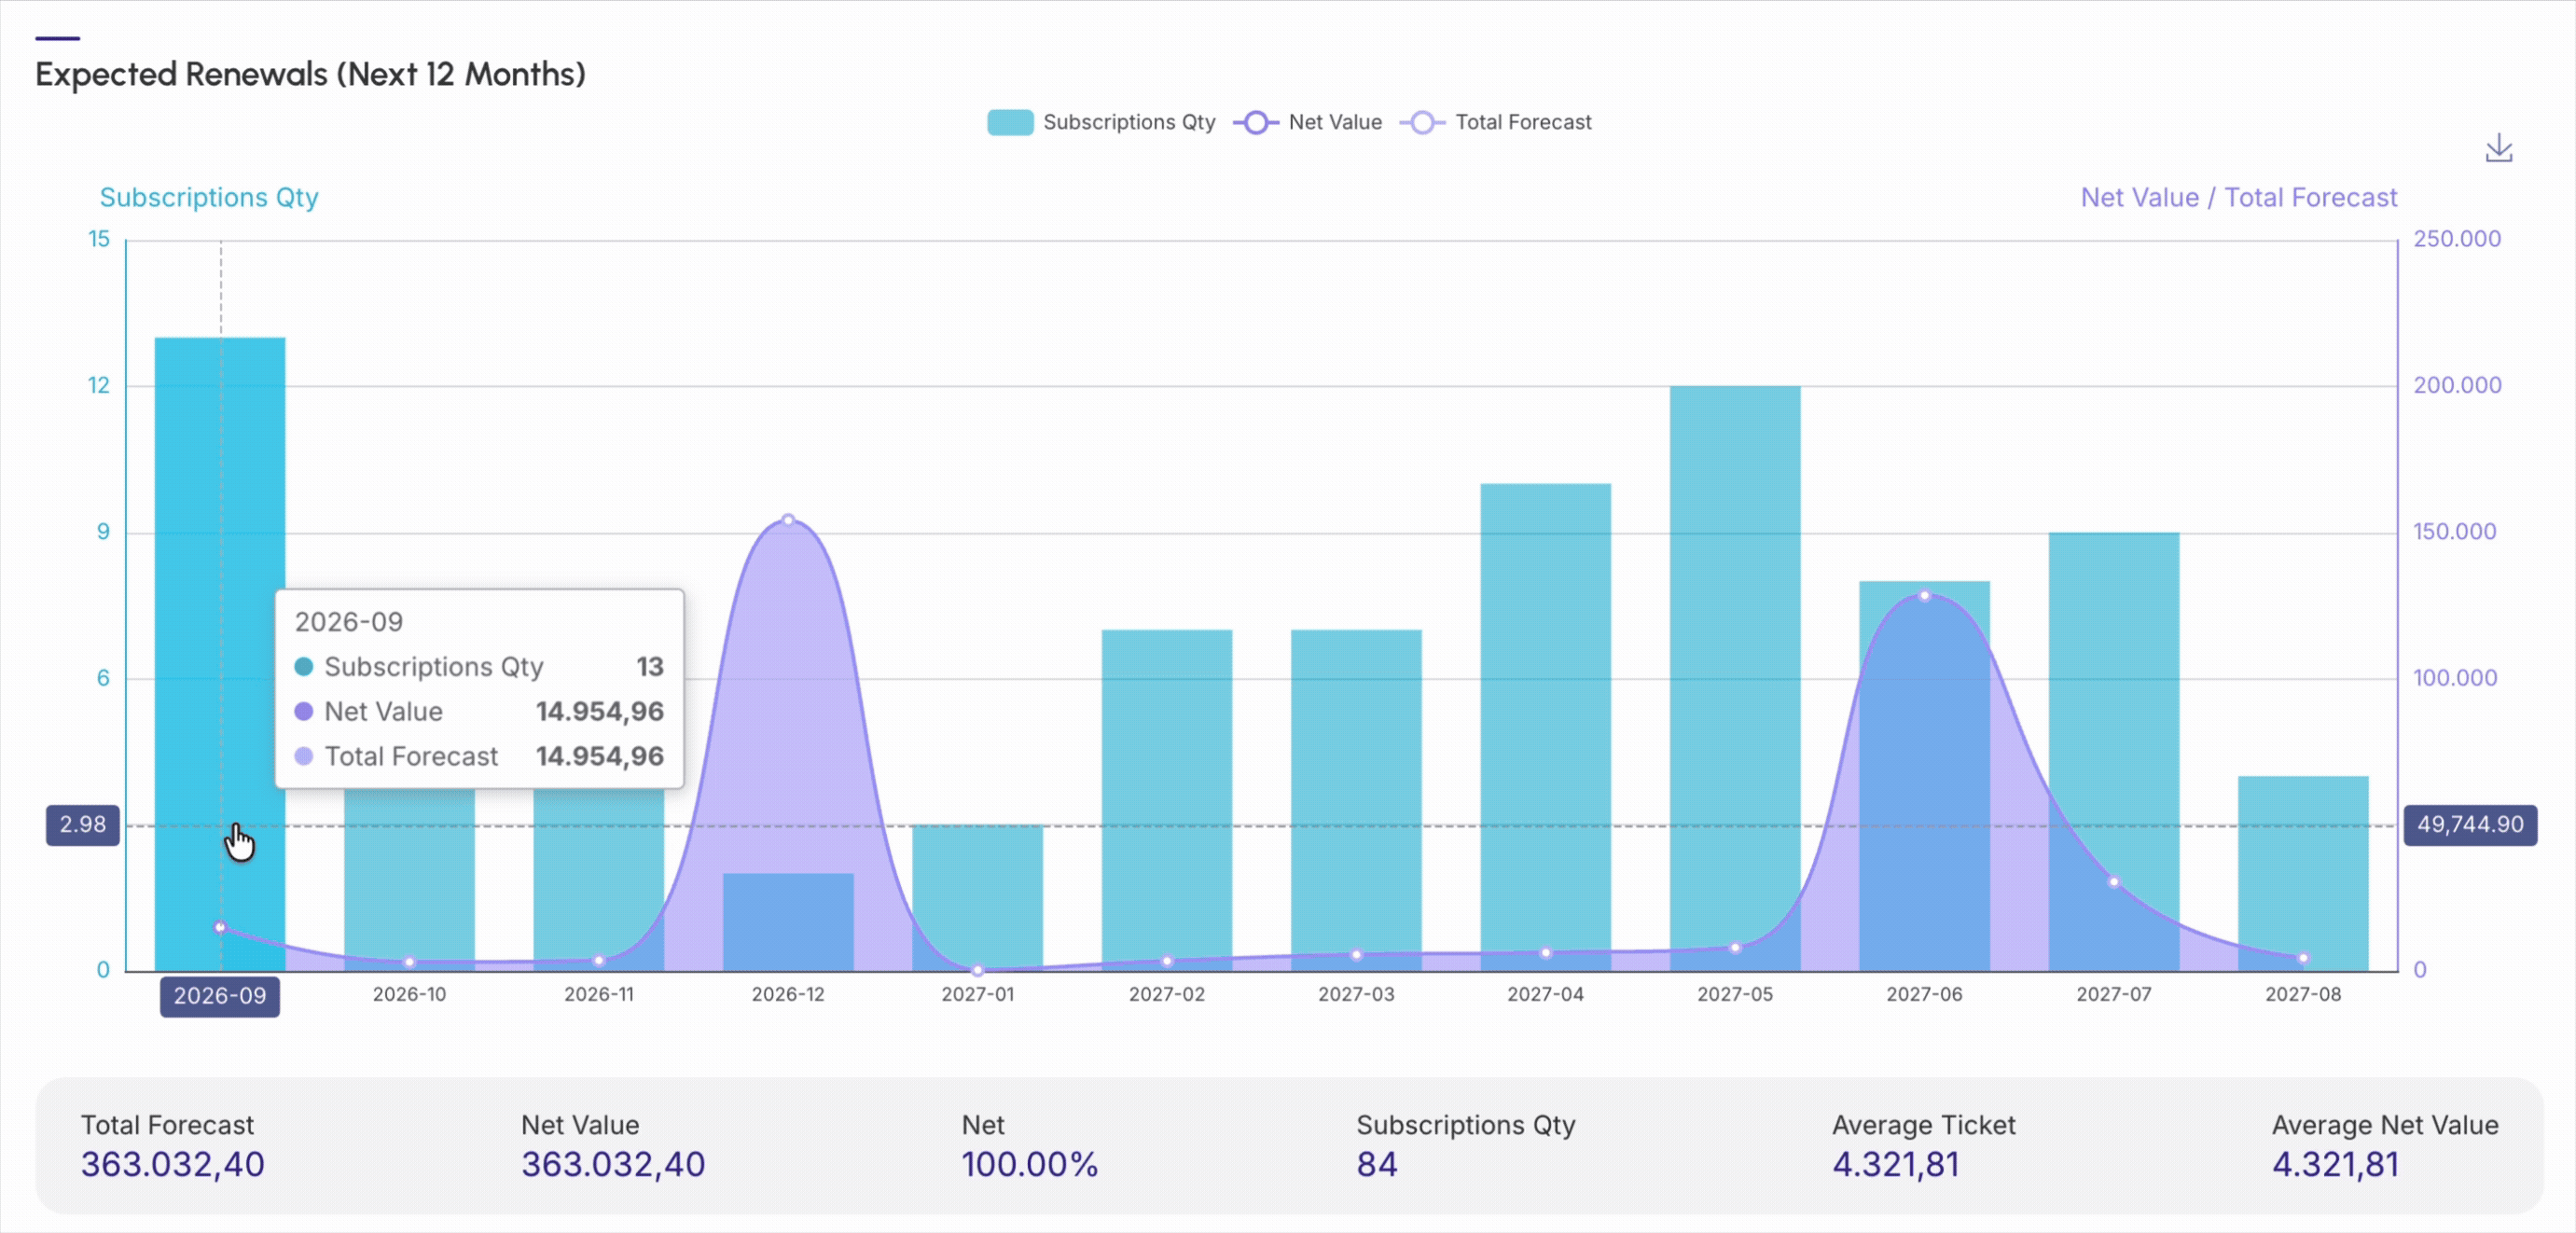The height and width of the screenshot is (1233, 2576).
Task: Click the 2027-04 subscriptions bar
Action: pos(1546,727)
